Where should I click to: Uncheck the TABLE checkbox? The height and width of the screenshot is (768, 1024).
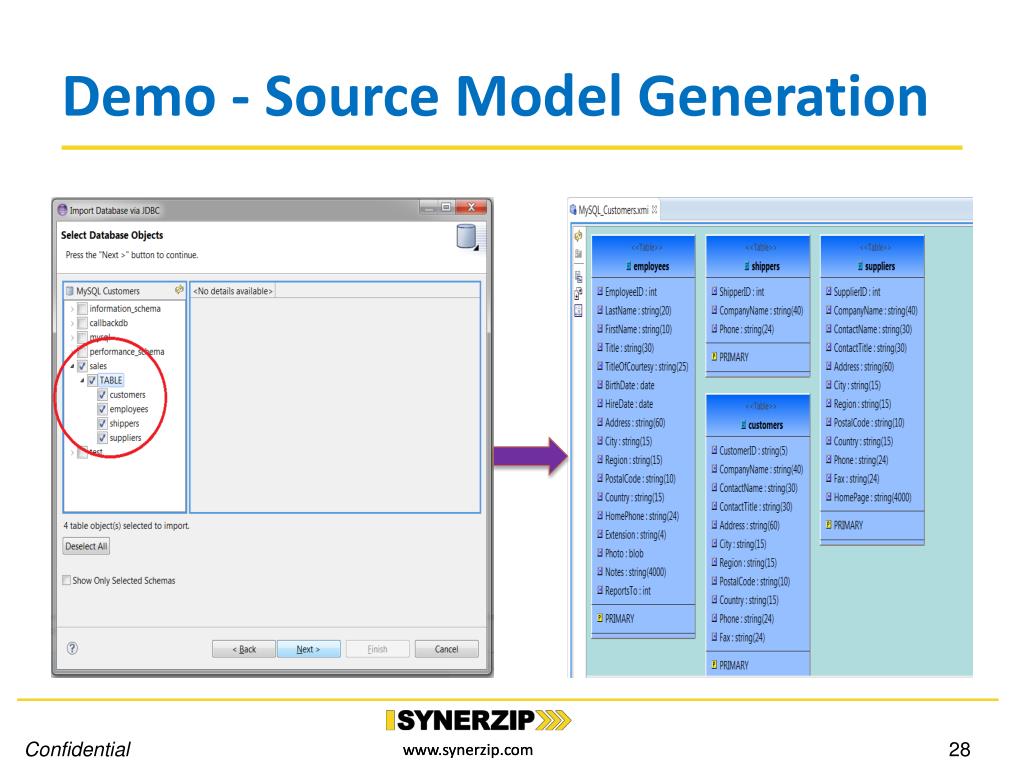click(92, 380)
